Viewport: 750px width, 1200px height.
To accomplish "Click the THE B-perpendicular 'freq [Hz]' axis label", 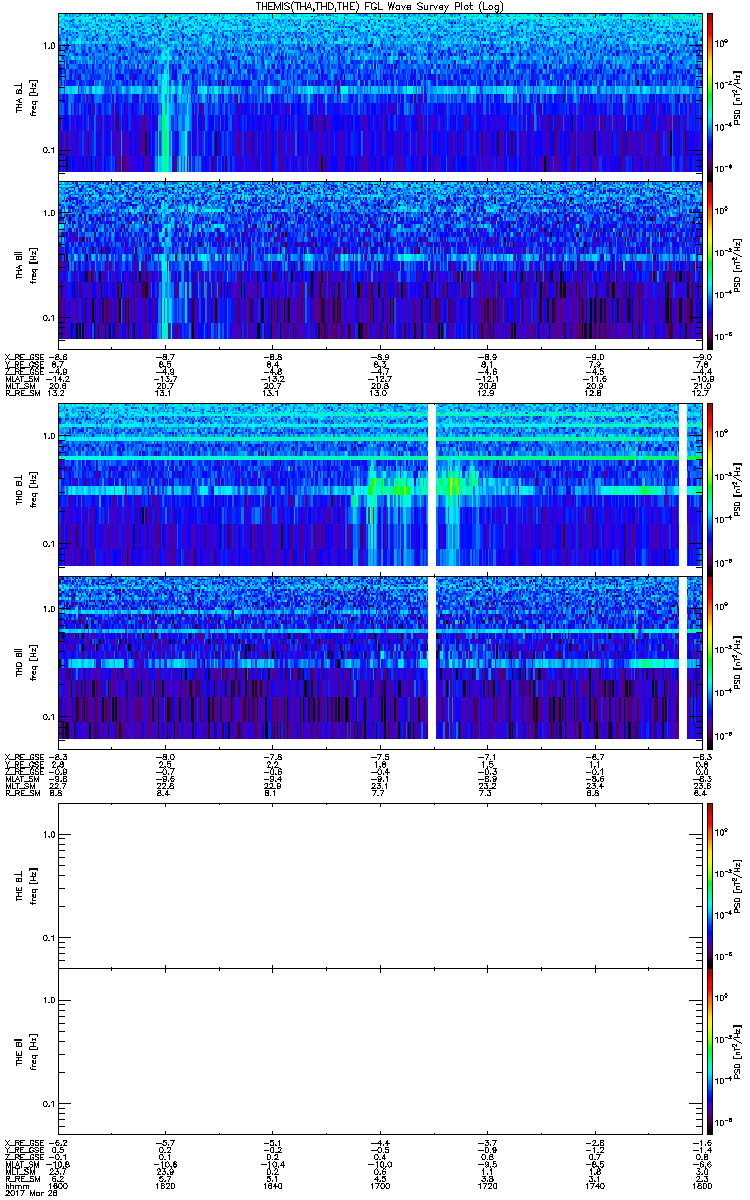I will (33, 884).
